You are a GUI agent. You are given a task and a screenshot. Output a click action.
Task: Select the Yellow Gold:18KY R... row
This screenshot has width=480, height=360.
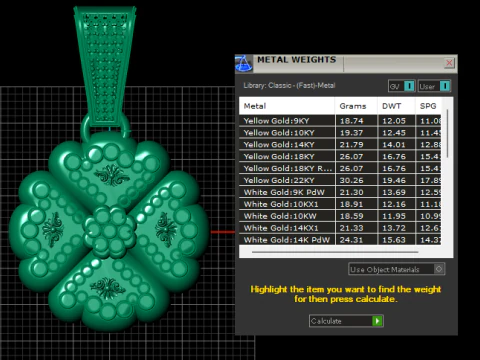pyautogui.click(x=340, y=168)
